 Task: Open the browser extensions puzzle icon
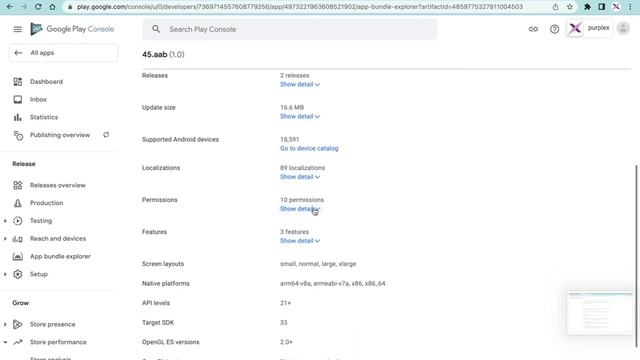coord(587,7)
